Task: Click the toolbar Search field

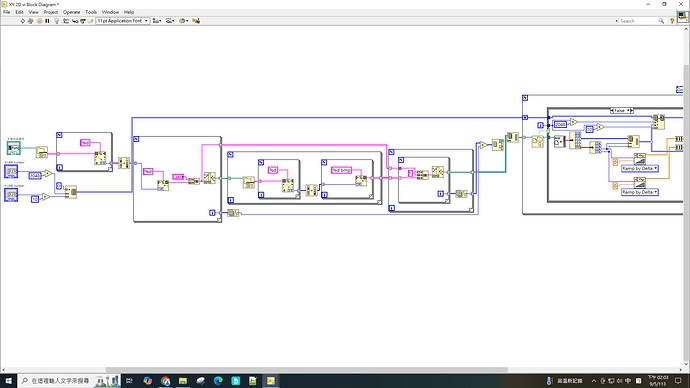Action: [x=638, y=21]
